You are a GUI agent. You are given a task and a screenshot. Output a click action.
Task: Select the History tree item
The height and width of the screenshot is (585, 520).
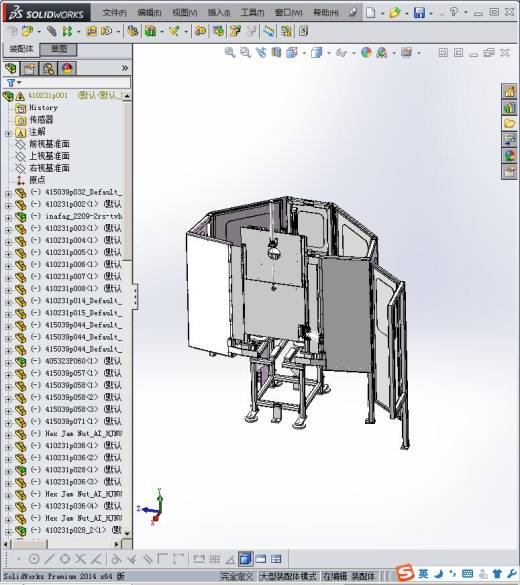(x=43, y=108)
